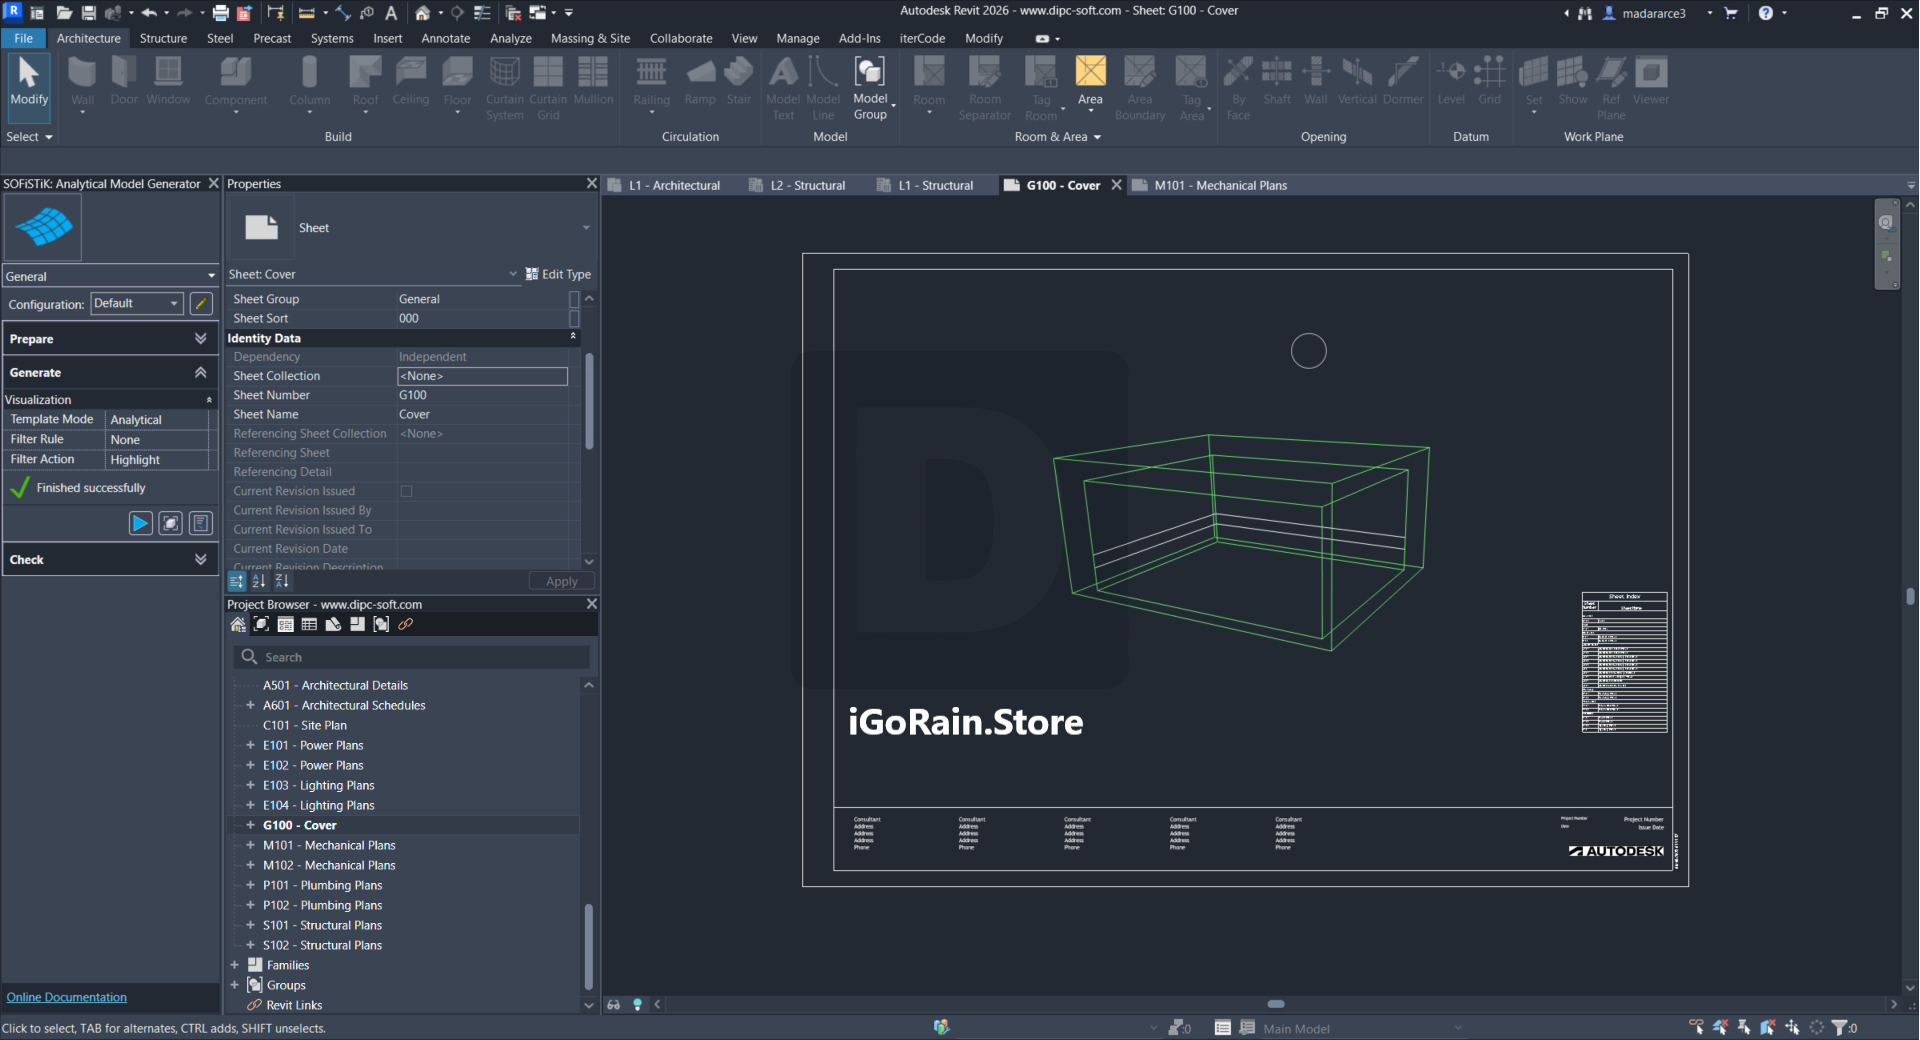Close the G100 - Cover view tab

(1116, 185)
